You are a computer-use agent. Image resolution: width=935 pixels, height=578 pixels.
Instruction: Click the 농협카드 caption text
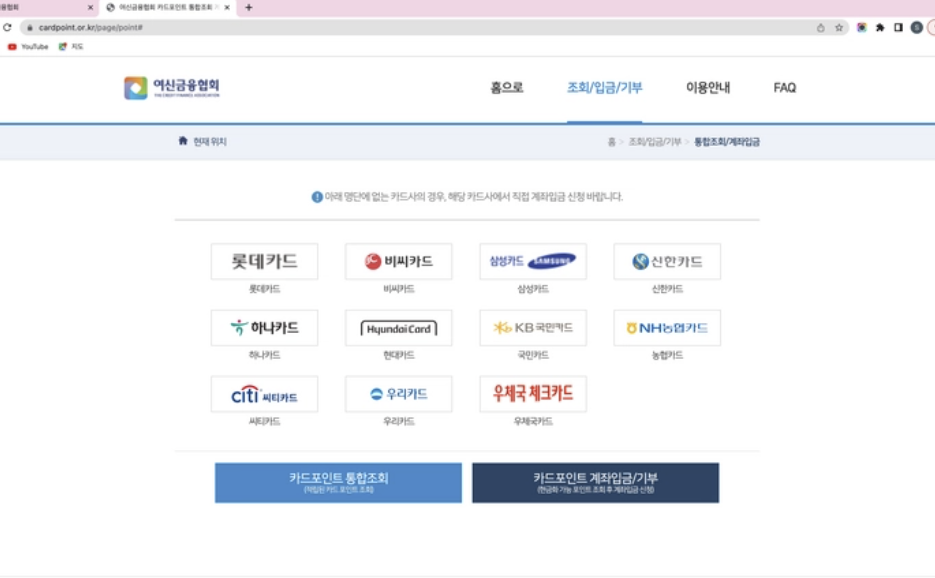[x=667, y=355]
